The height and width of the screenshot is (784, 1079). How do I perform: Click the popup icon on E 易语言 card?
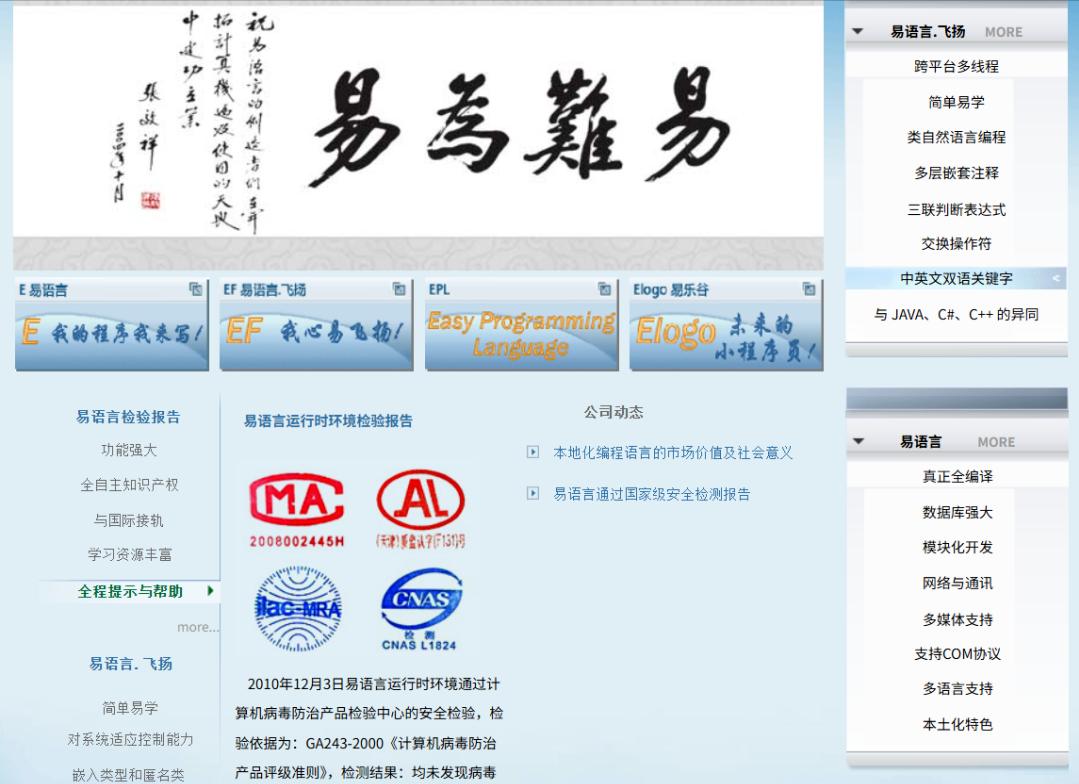pyautogui.click(x=196, y=289)
